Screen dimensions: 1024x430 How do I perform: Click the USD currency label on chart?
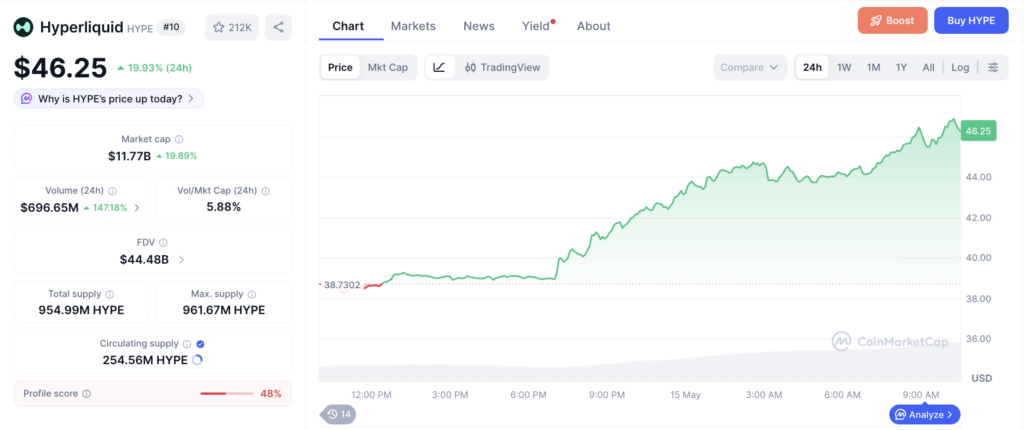tap(982, 378)
